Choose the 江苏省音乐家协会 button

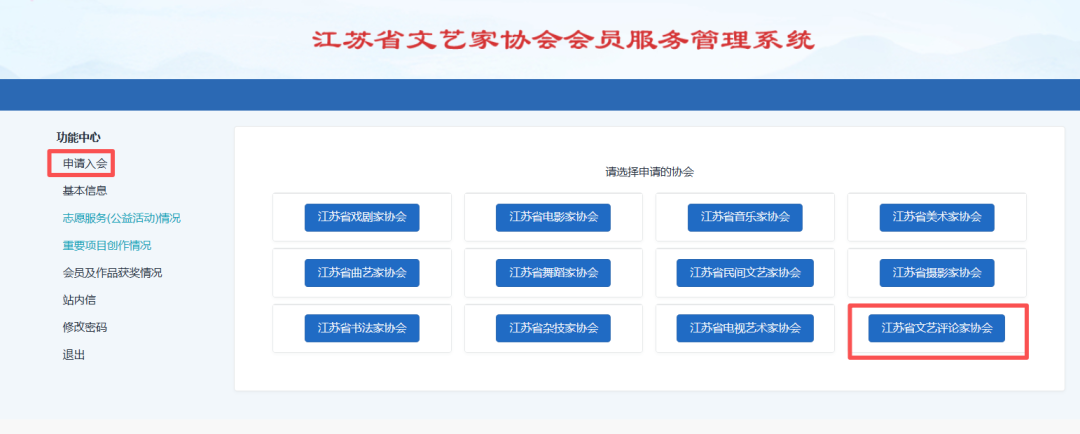point(745,217)
